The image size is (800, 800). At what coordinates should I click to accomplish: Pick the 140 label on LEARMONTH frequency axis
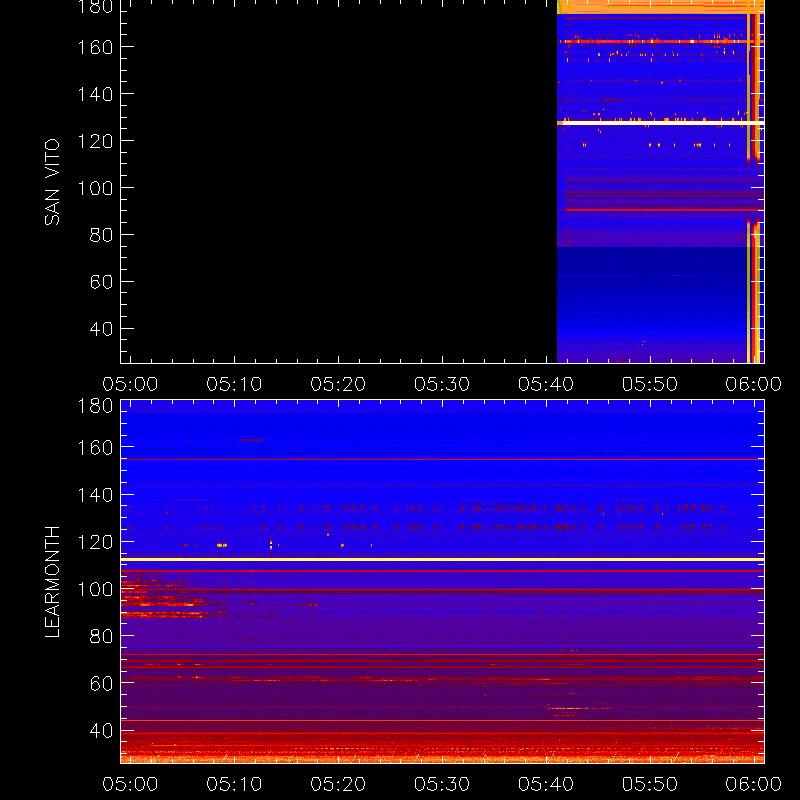point(95,494)
